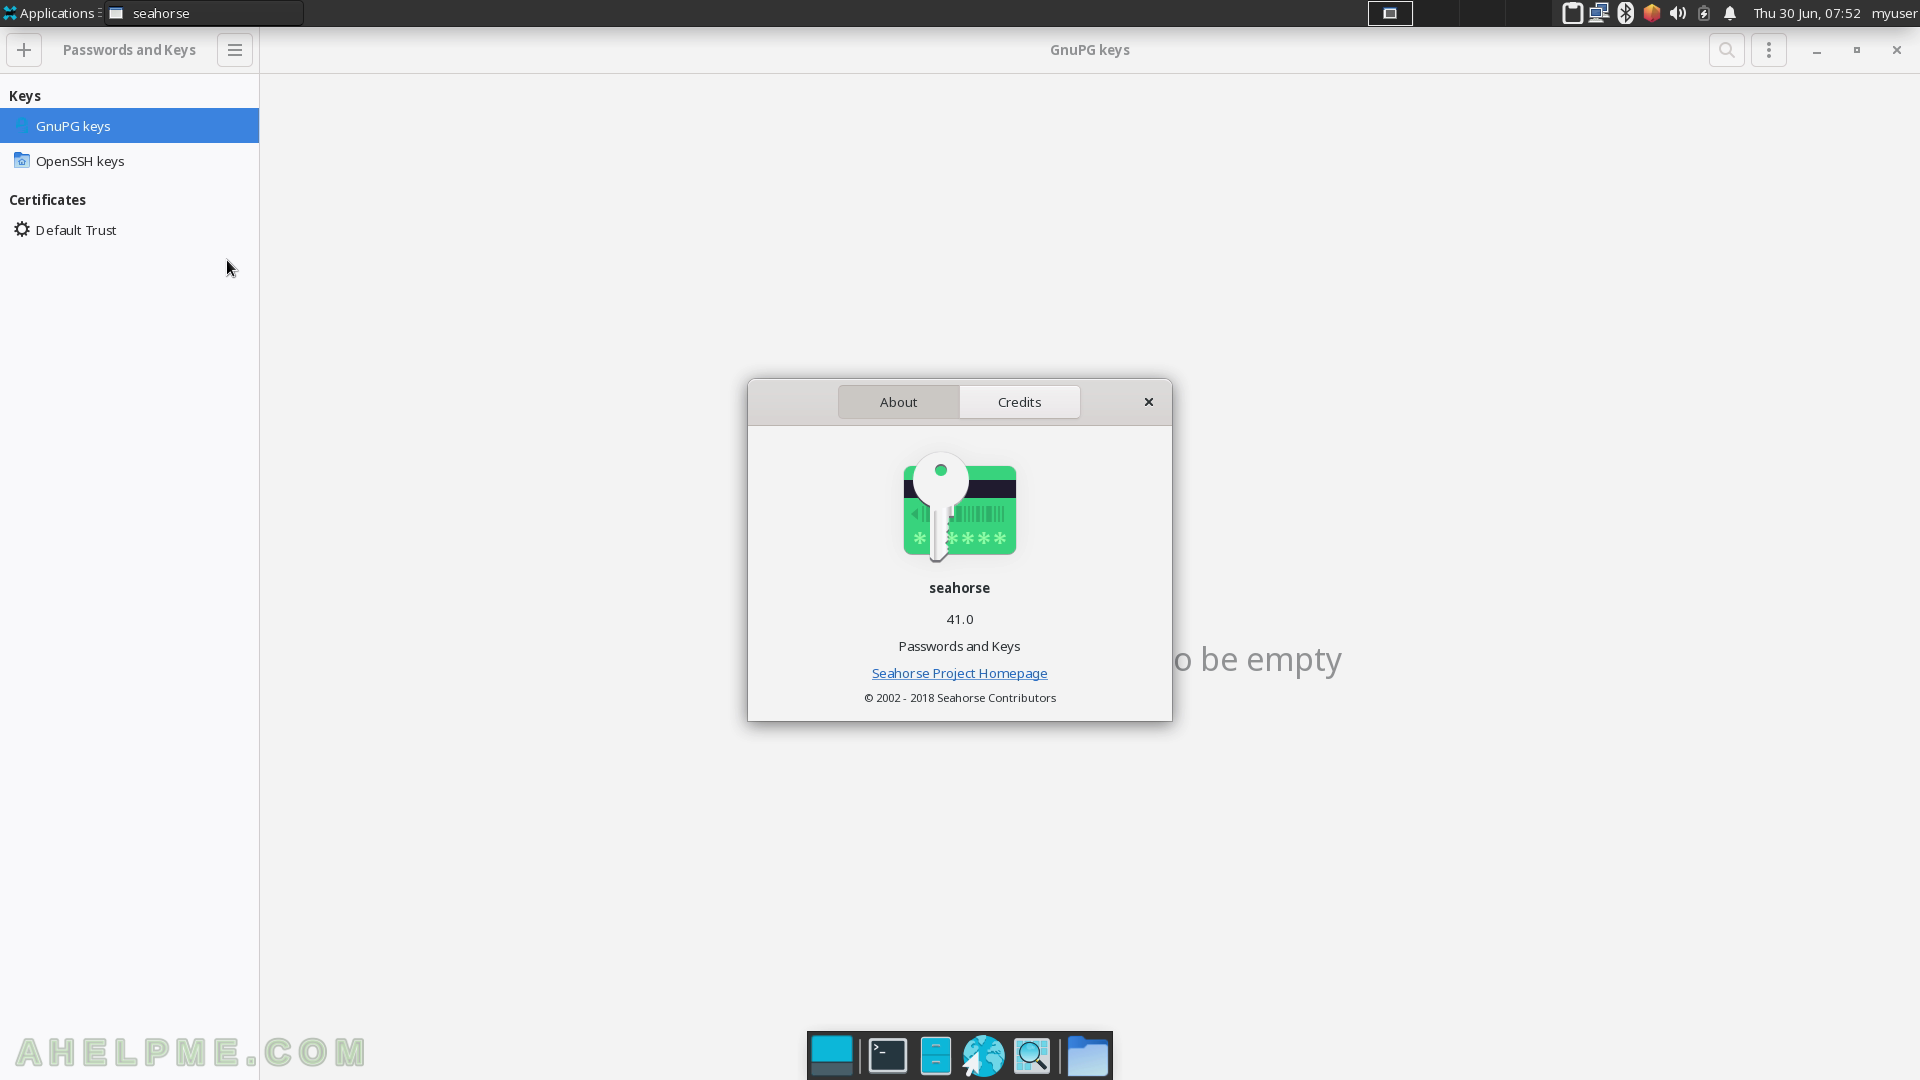Screen dimensions: 1920x1080
Task: Open the notifications bell icon
Action: click(1730, 13)
